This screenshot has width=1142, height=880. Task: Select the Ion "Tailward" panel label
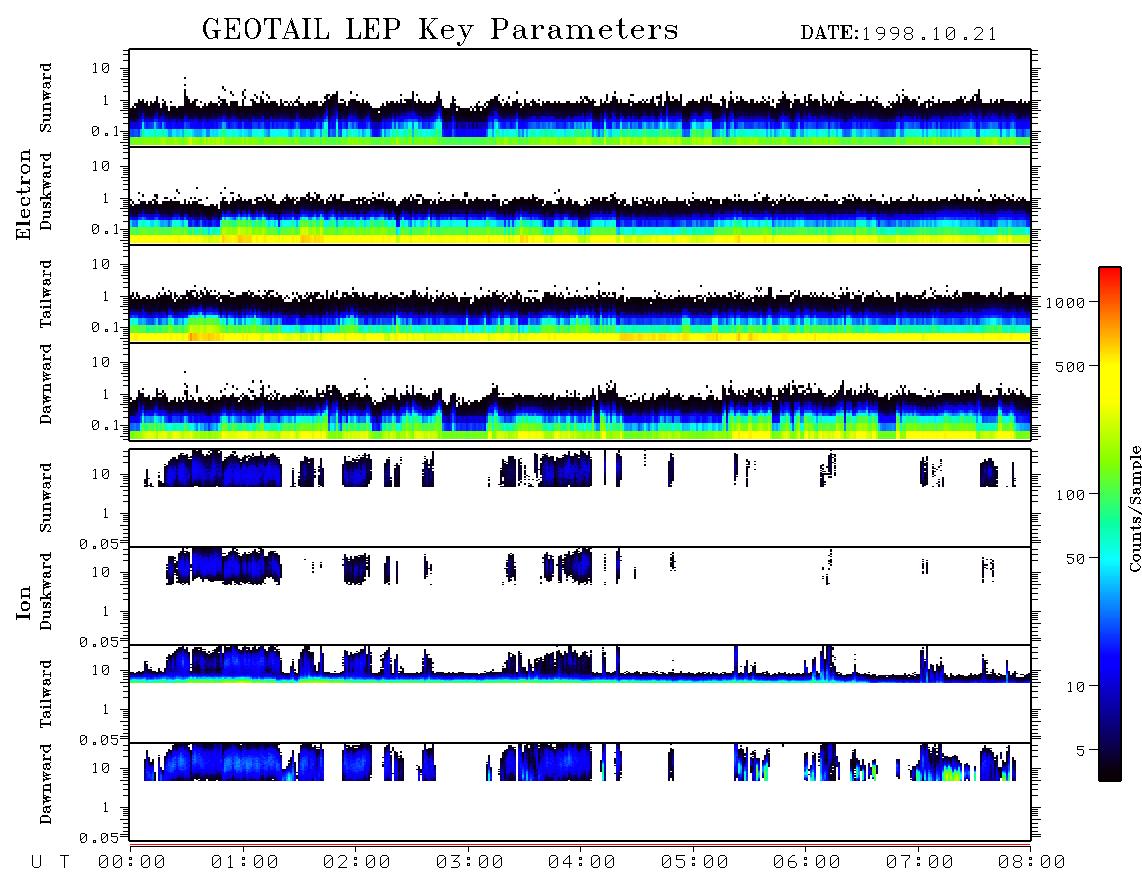46,694
